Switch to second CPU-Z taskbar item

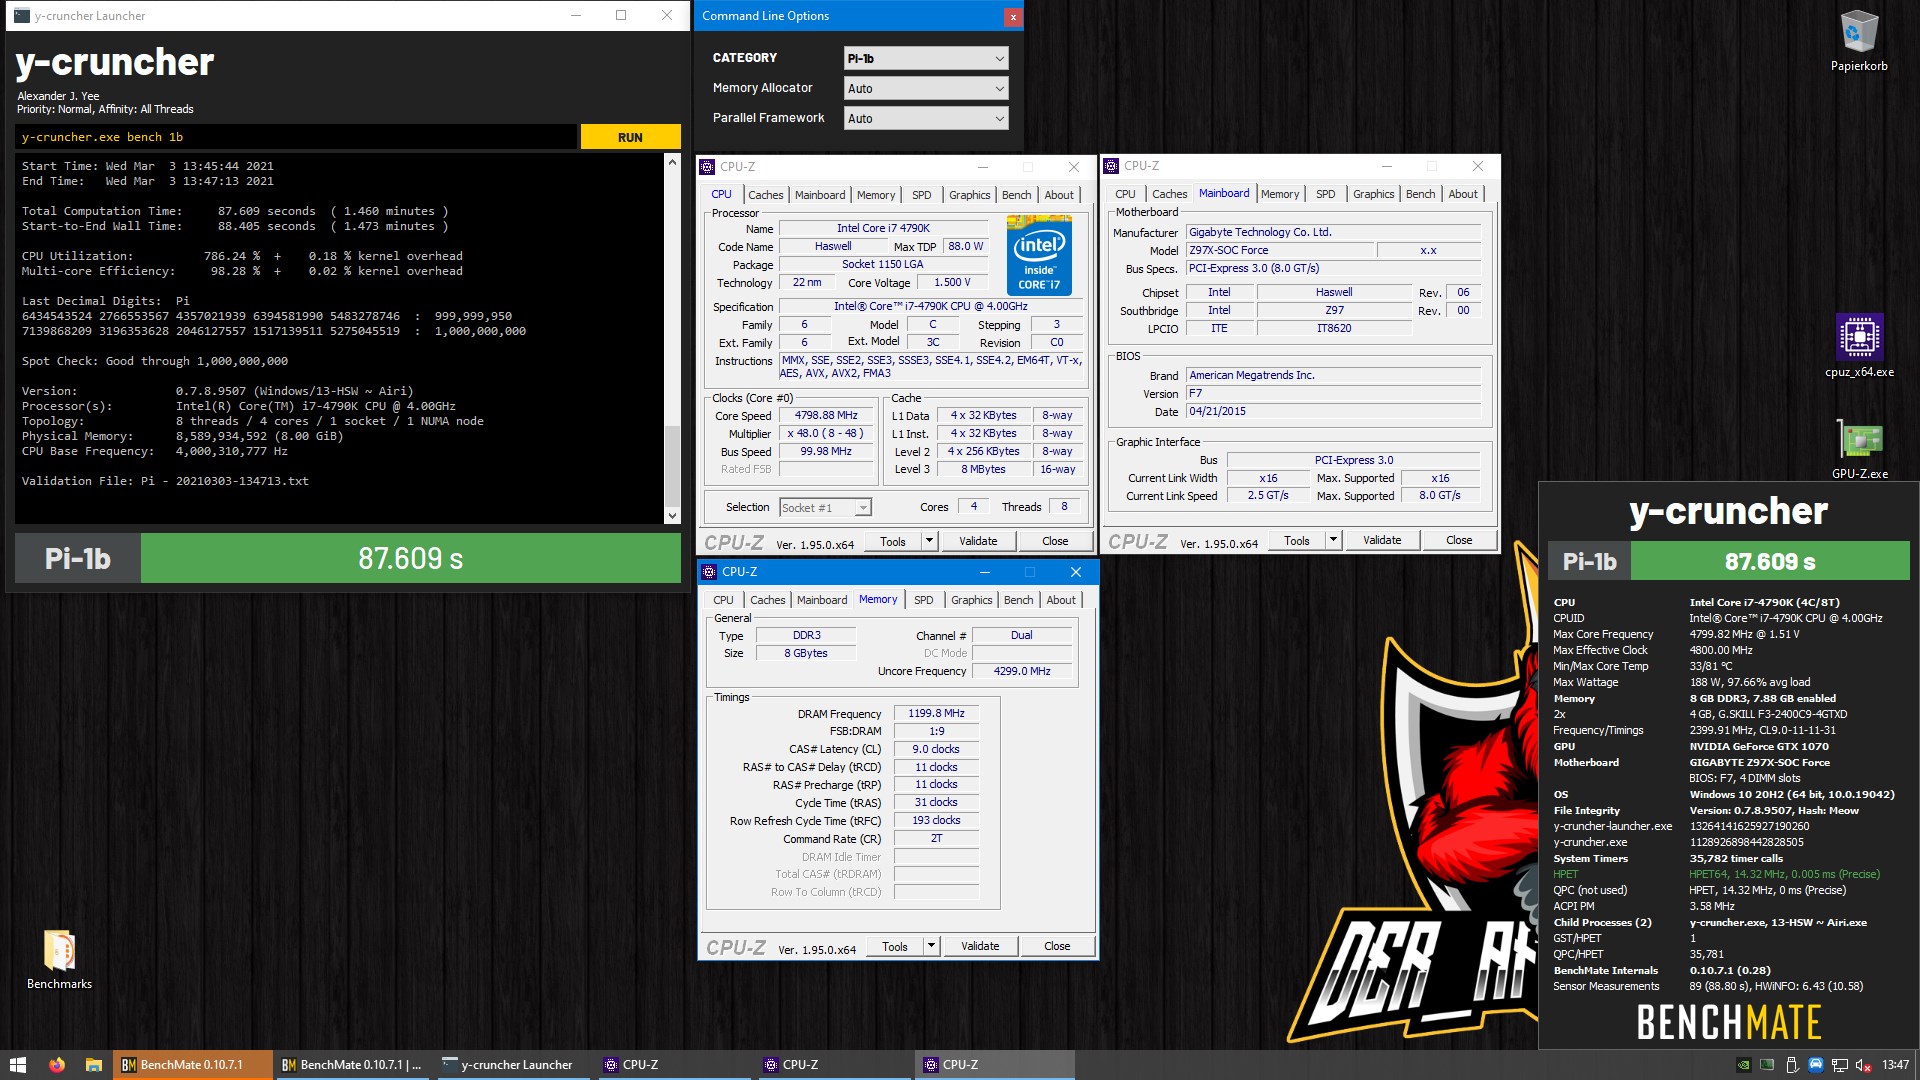coord(833,1065)
